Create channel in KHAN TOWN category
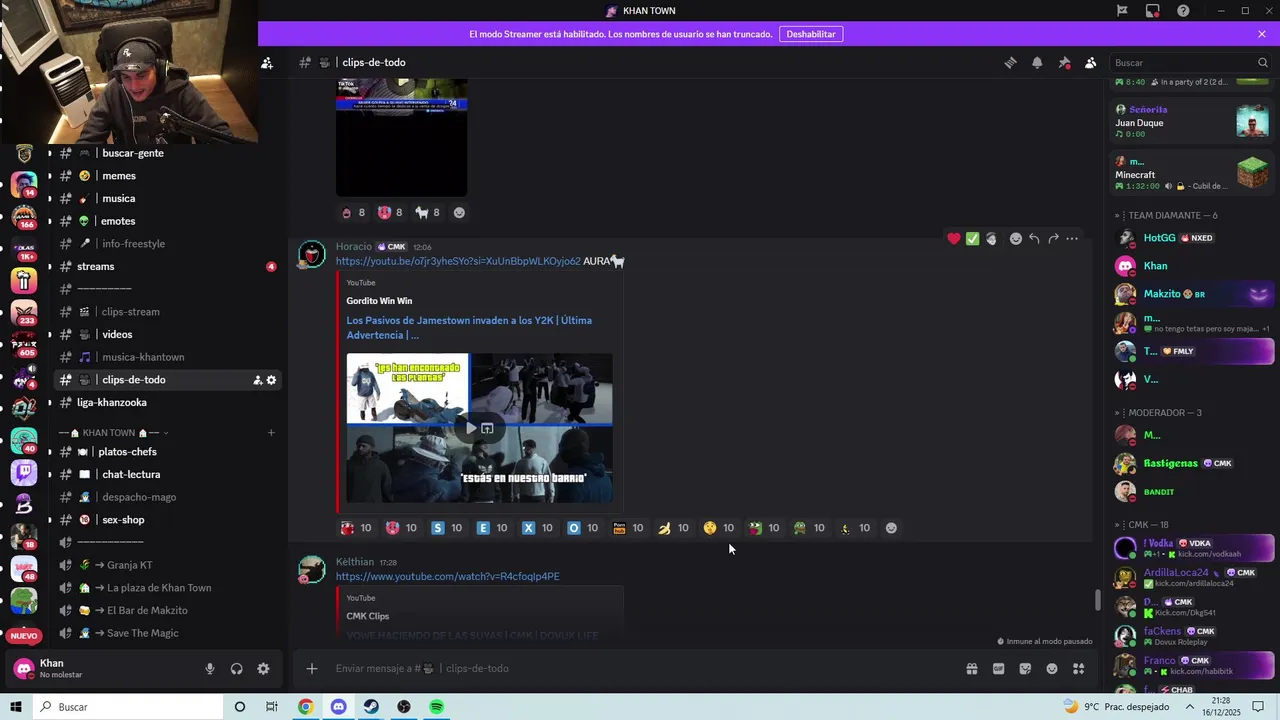The image size is (1280, 720). 271,433
